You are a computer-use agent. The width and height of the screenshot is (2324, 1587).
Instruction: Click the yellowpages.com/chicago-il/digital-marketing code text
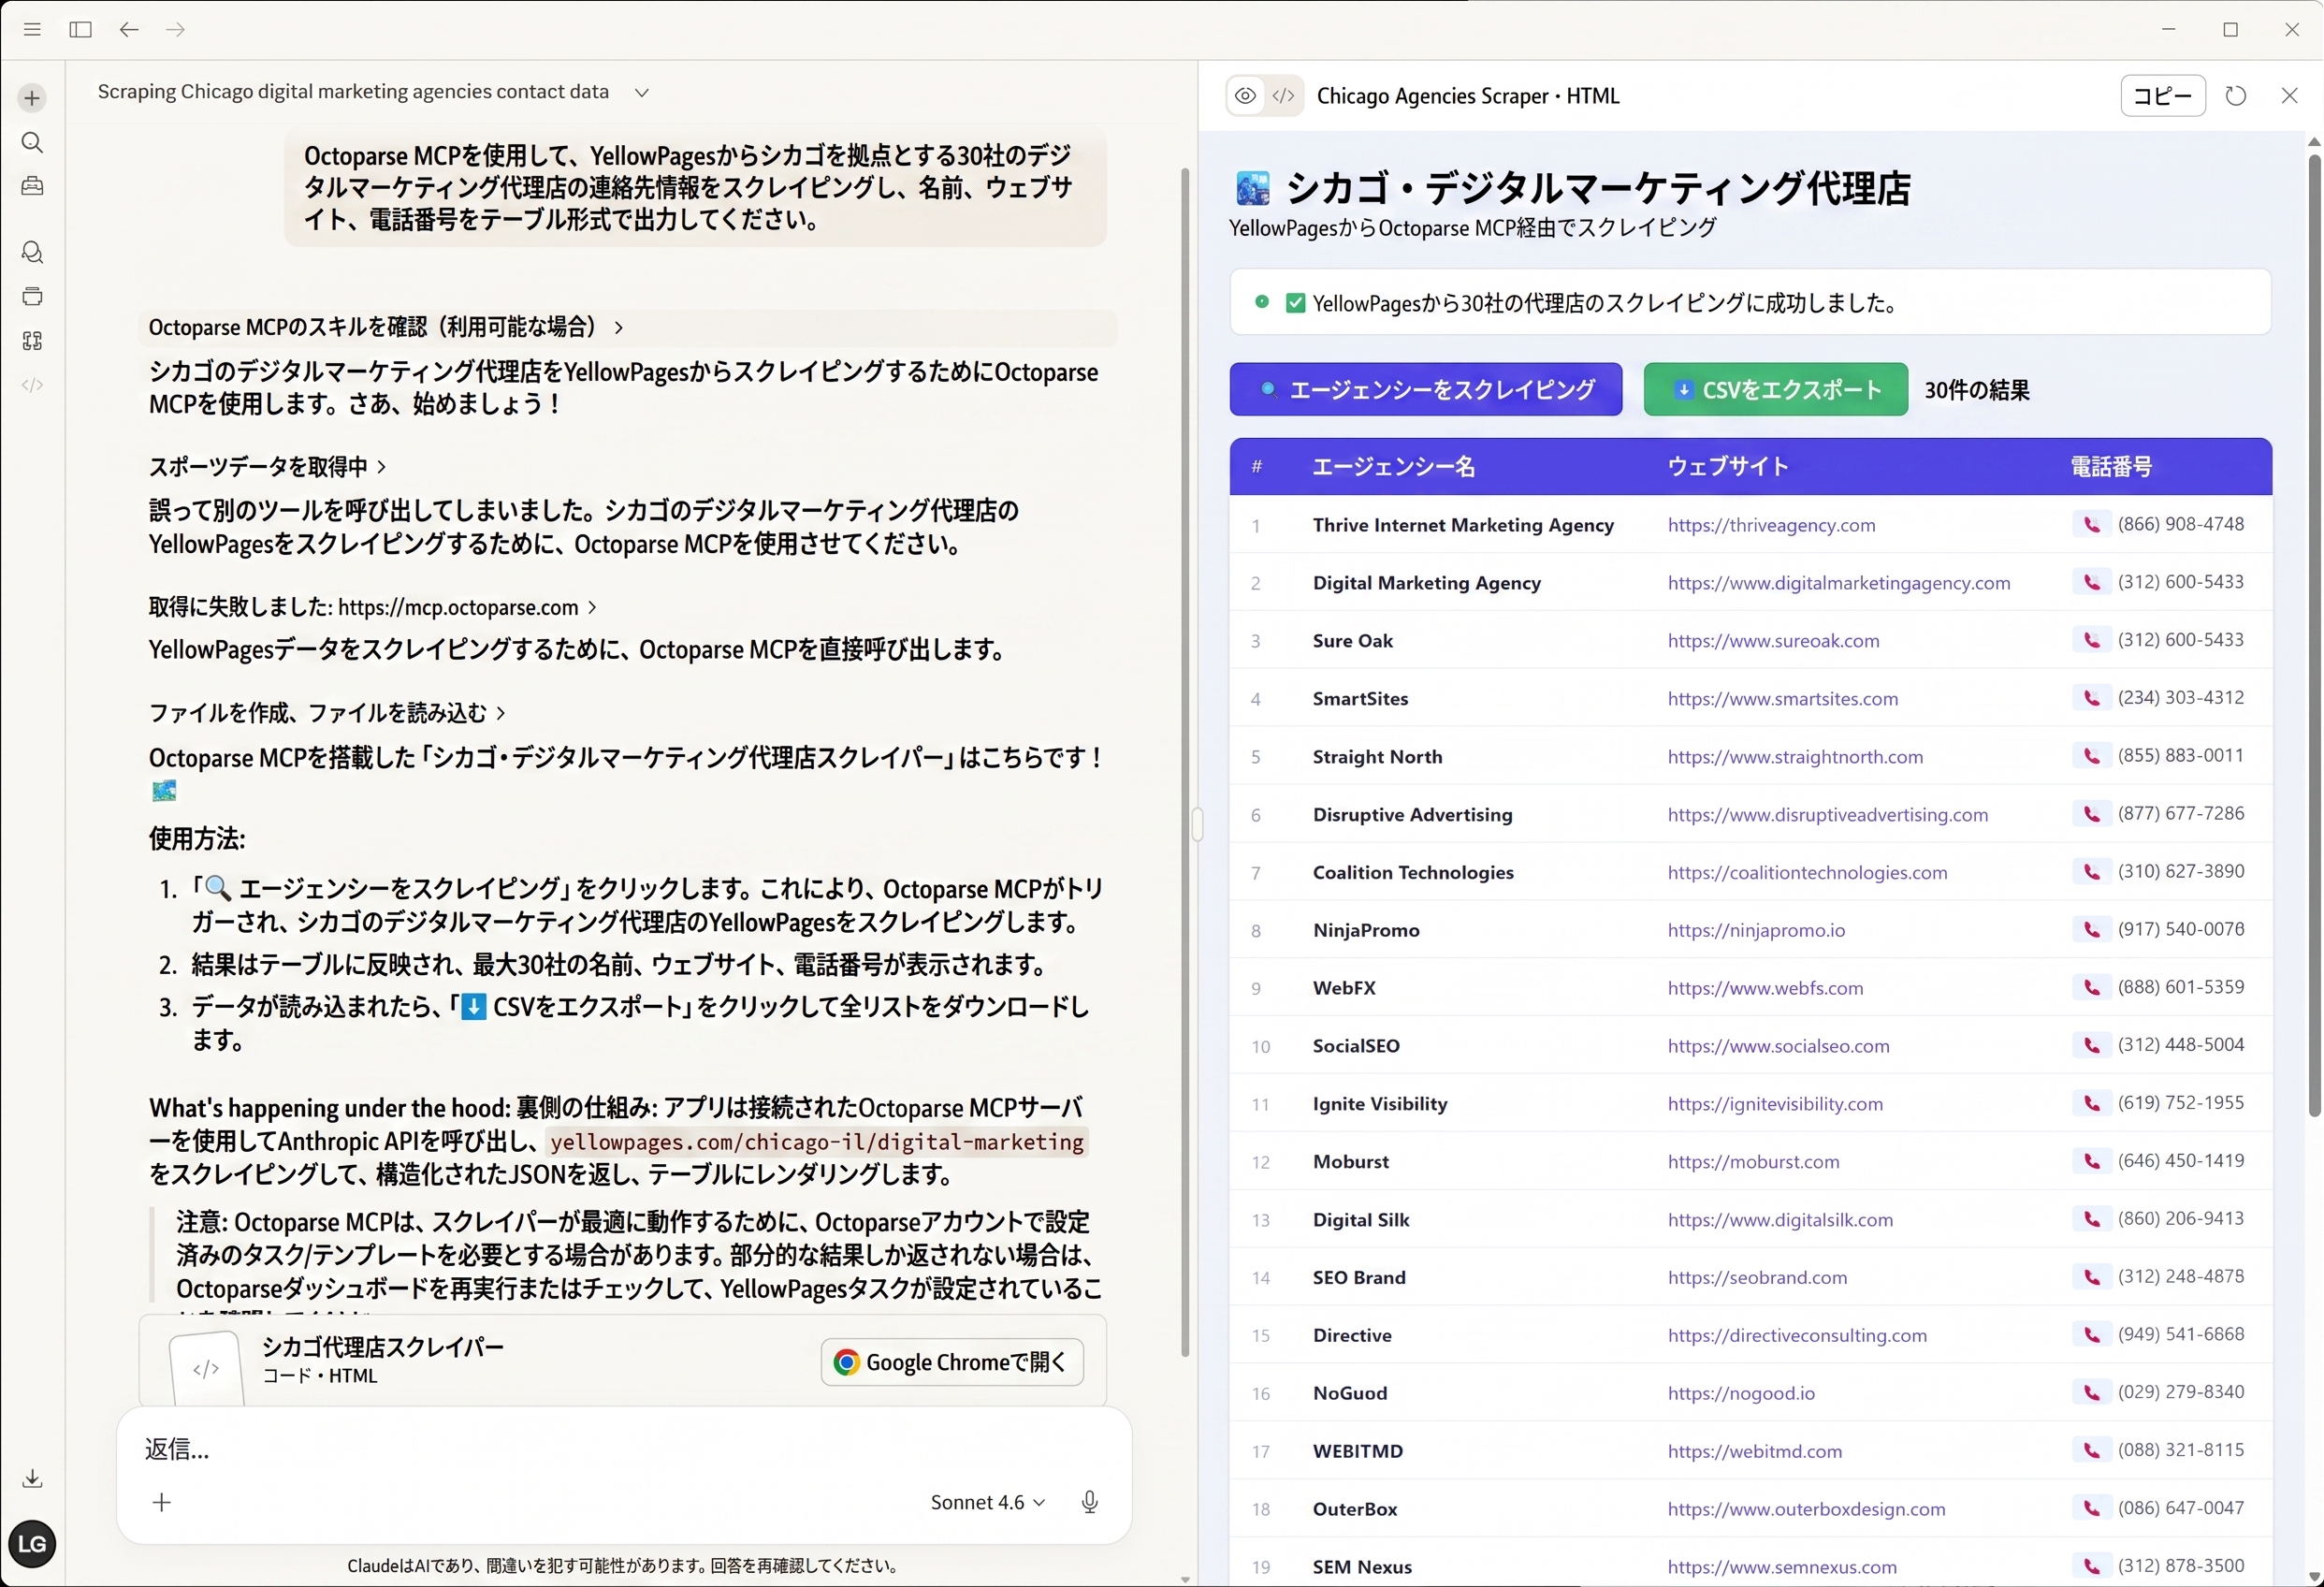(816, 1142)
